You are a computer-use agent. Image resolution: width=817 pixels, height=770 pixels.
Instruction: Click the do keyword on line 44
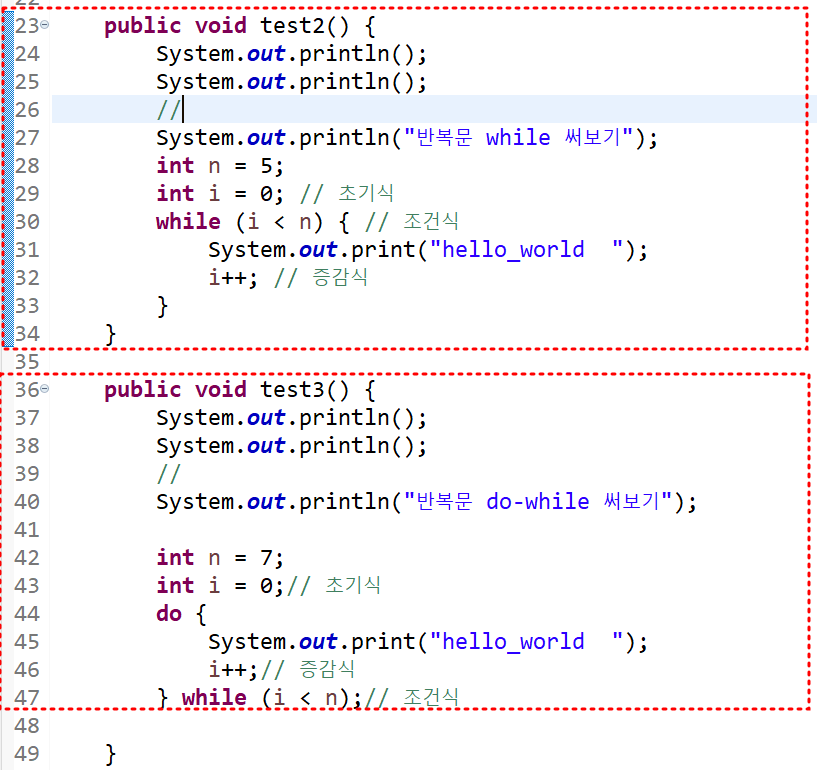(169, 613)
